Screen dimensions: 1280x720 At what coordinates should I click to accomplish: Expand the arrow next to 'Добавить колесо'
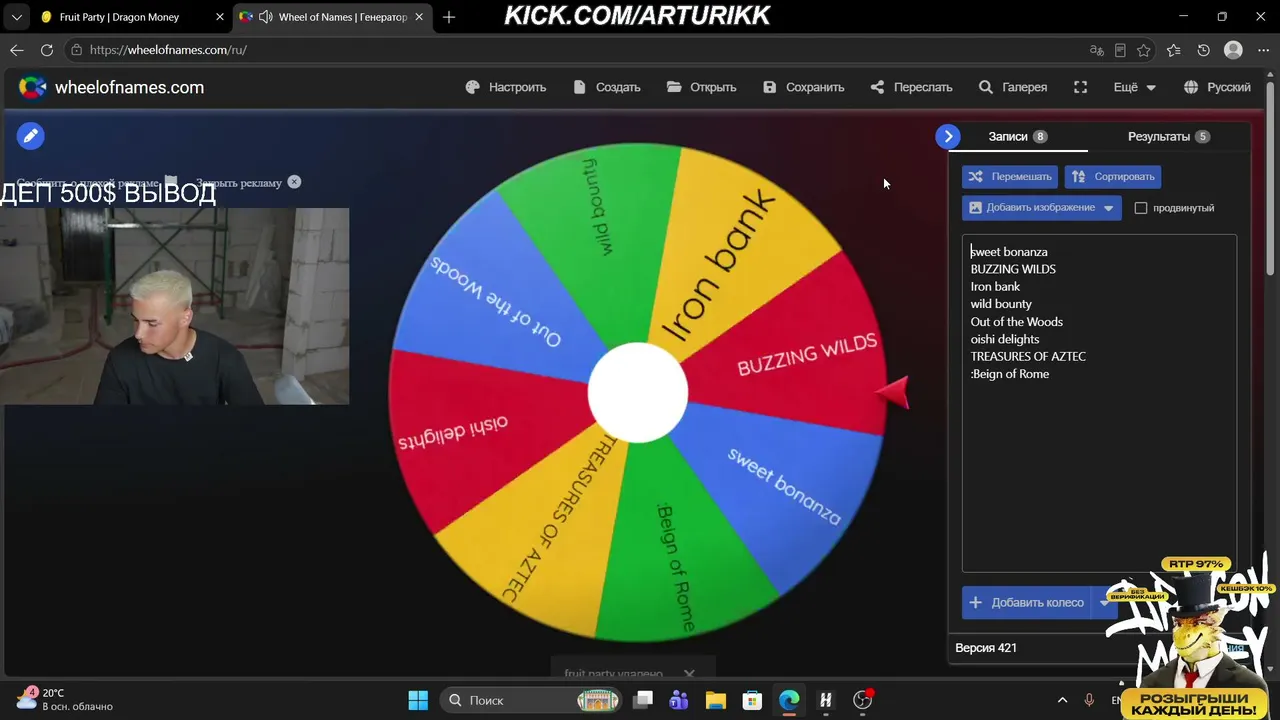tap(1105, 603)
